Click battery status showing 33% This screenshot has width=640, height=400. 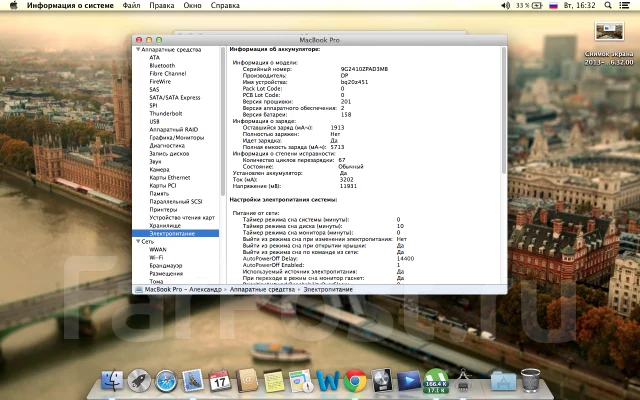point(529,5)
